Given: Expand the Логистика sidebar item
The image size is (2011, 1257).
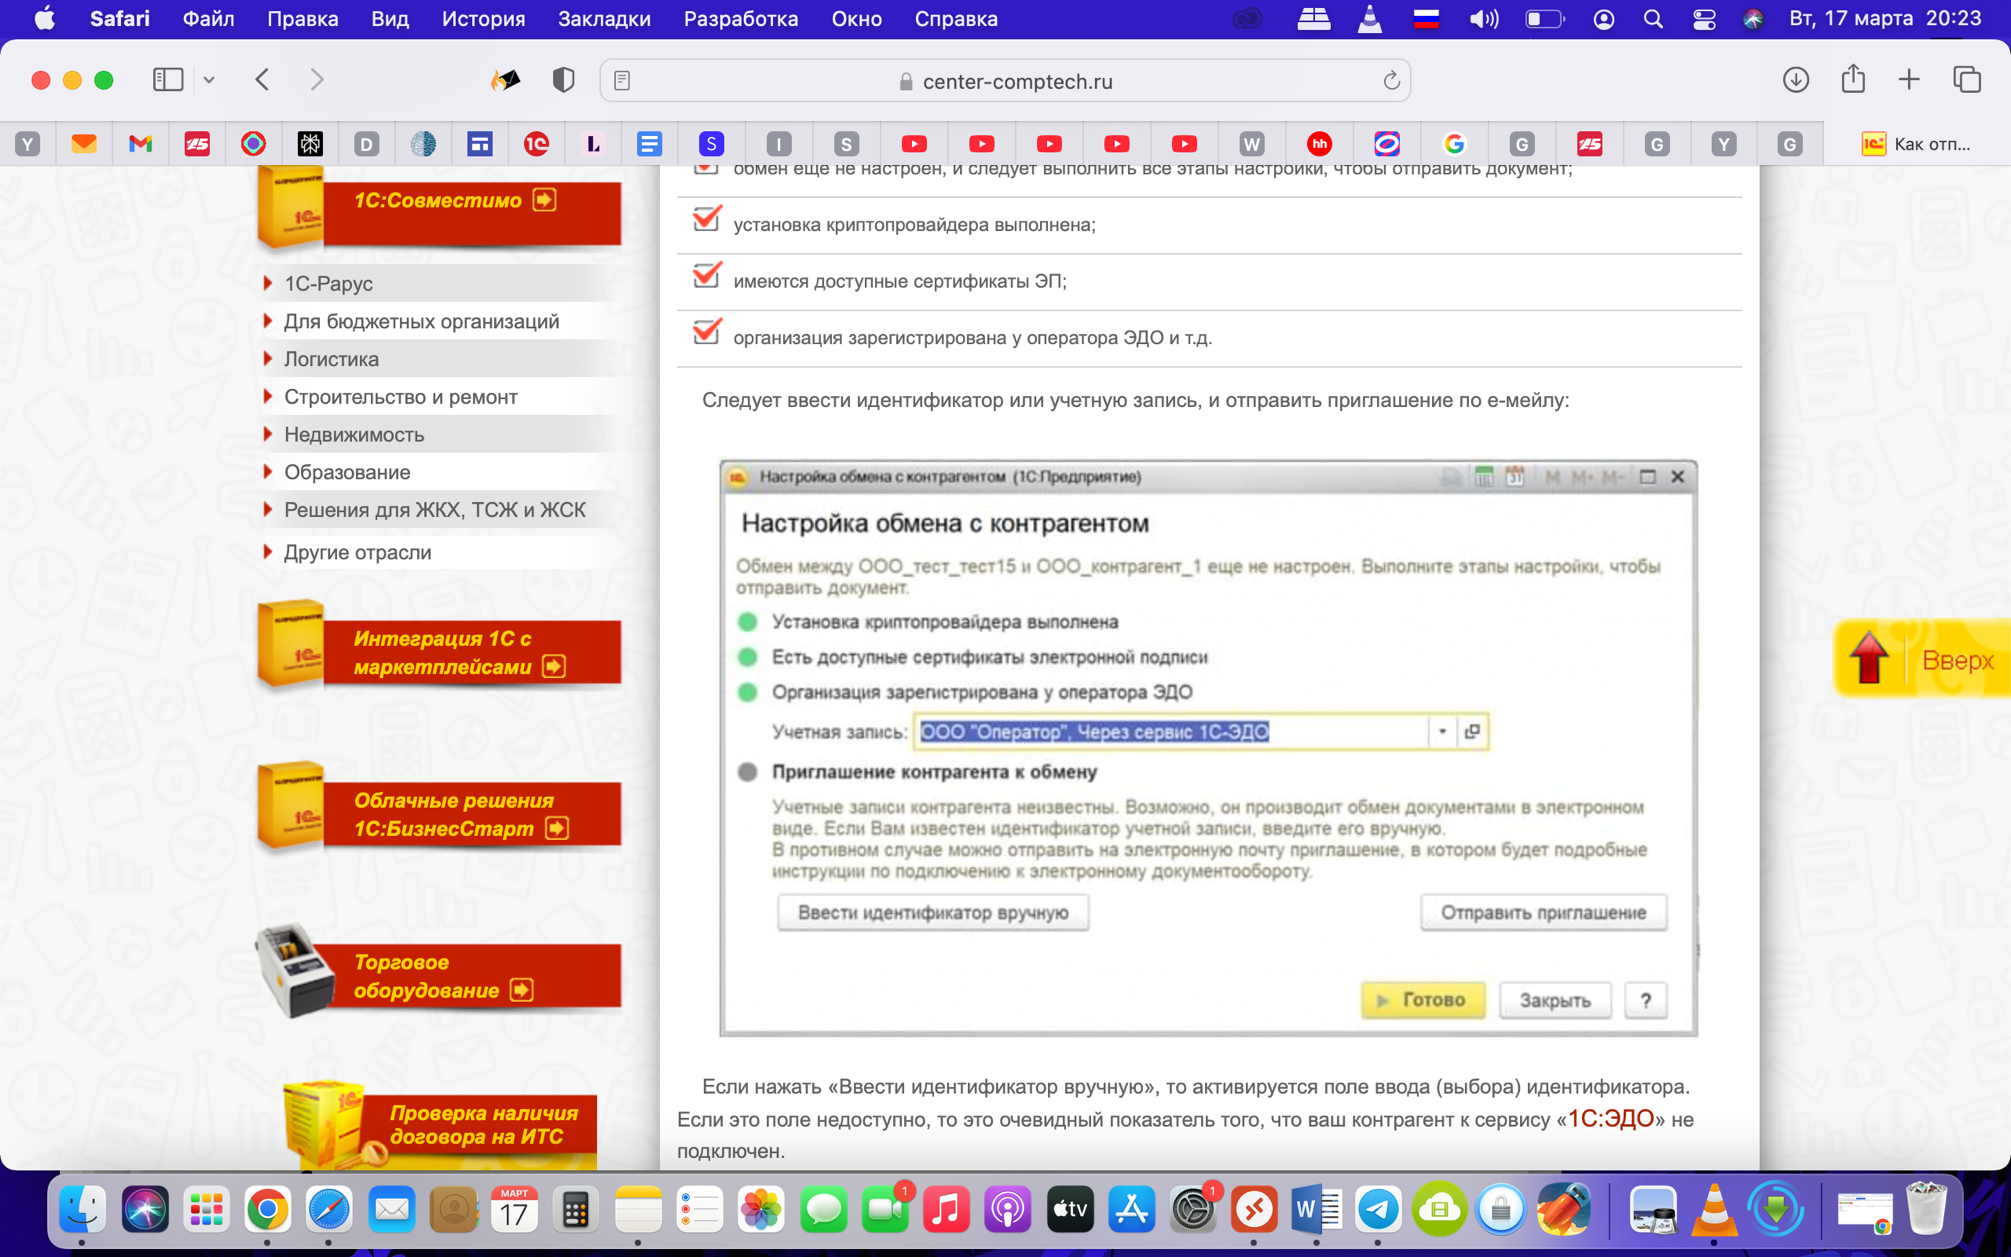Looking at the screenshot, I should (331, 359).
